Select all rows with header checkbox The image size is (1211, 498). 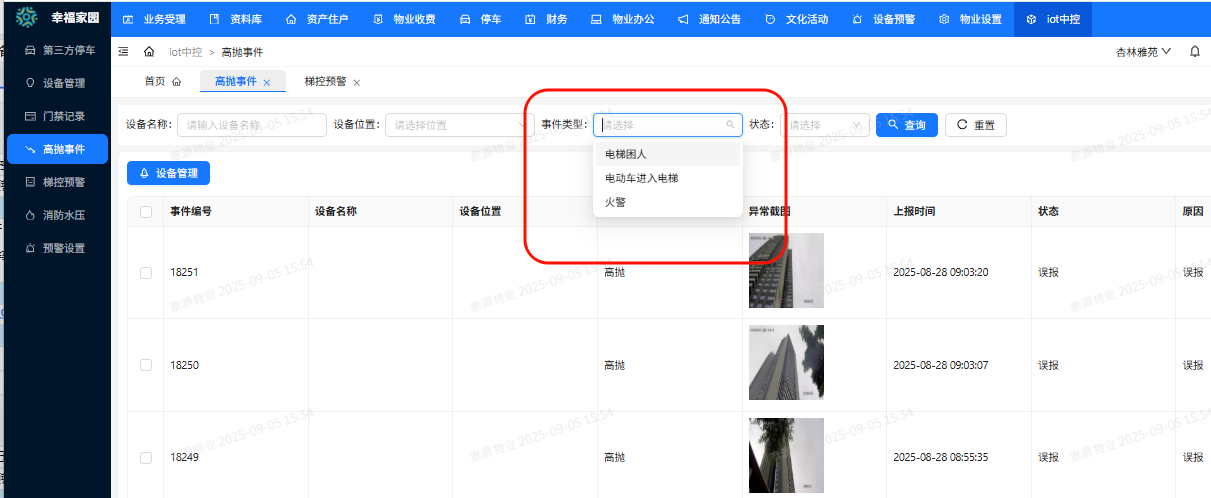click(146, 212)
